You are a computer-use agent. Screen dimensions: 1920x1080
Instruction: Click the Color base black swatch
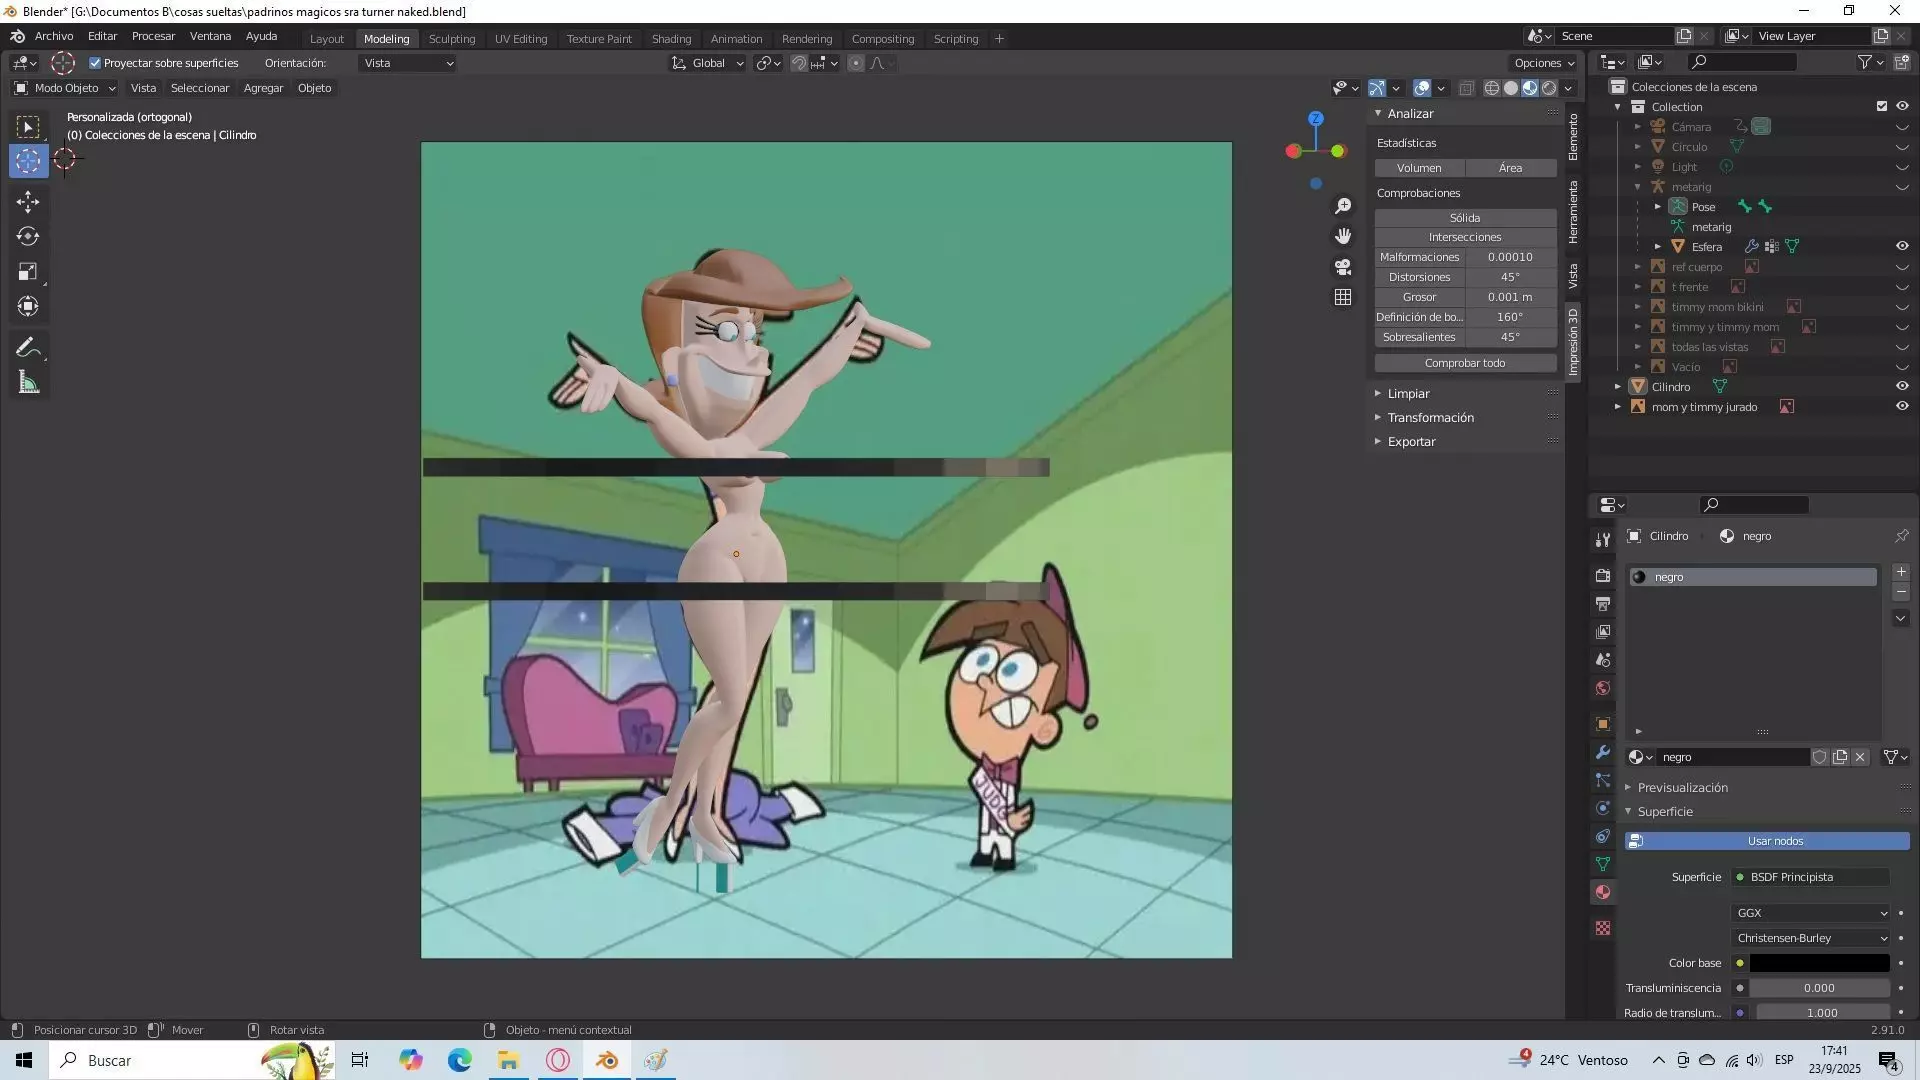(x=1819, y=963)
